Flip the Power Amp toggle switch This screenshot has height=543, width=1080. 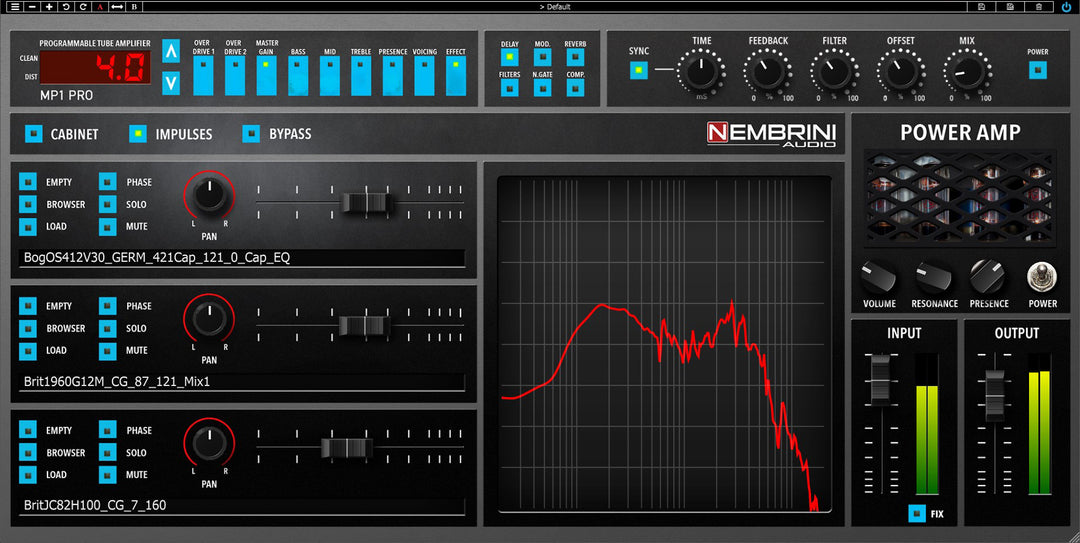click(1042, 277)
